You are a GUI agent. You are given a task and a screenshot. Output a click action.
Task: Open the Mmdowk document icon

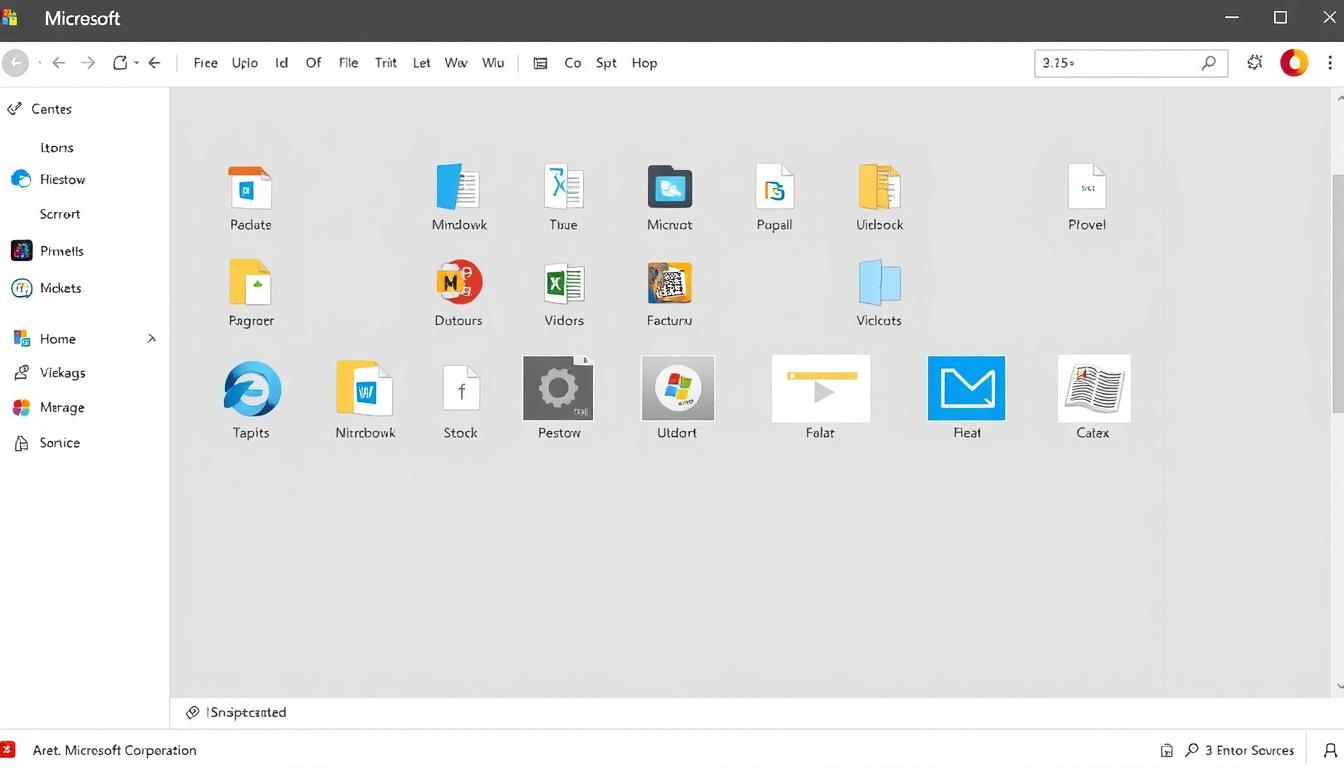click(458, 187)
